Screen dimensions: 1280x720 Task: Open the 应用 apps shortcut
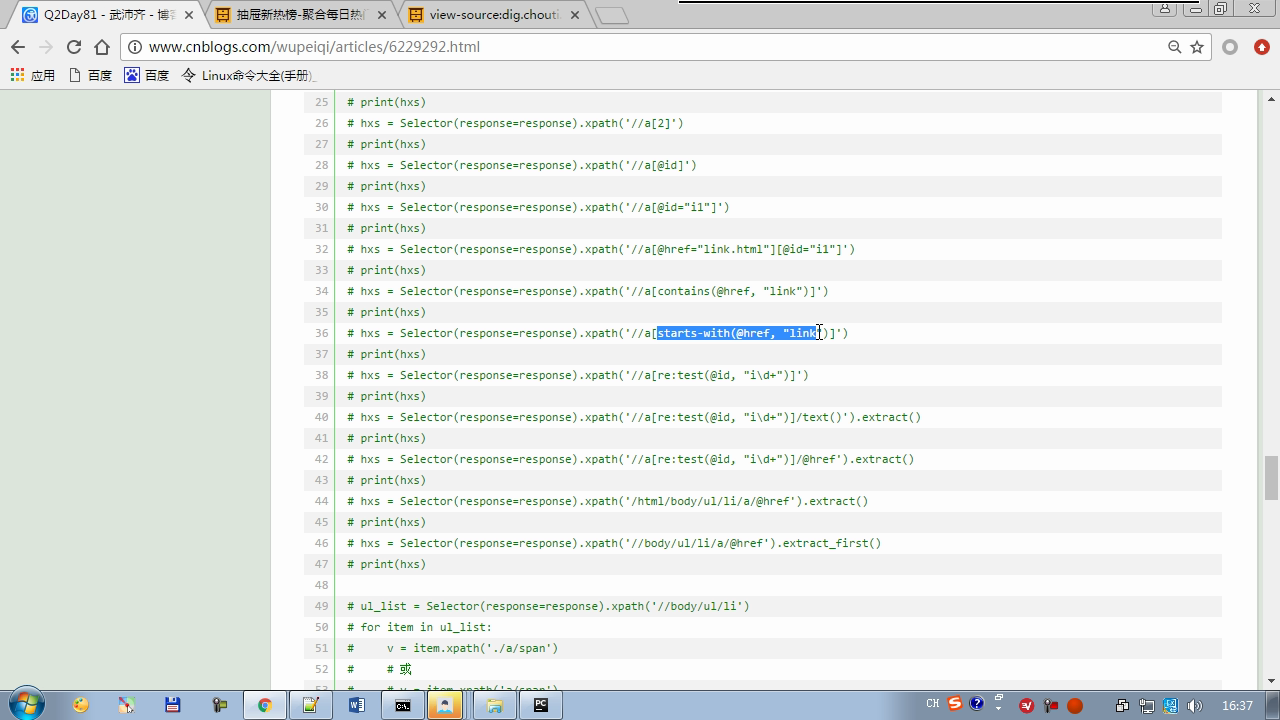point(33,75)
